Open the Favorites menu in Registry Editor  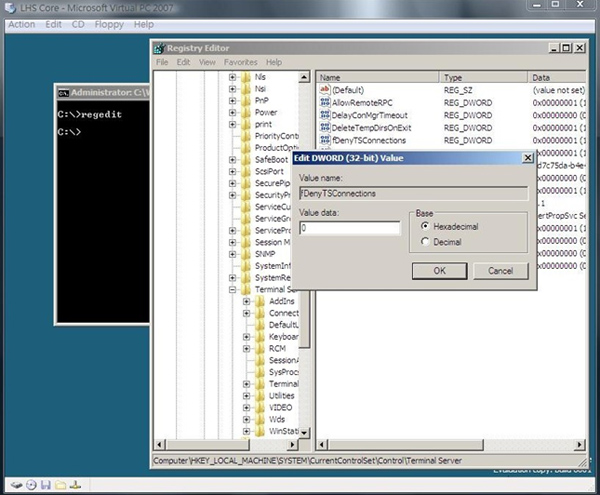pyautogui.click(x=240, y=62)
